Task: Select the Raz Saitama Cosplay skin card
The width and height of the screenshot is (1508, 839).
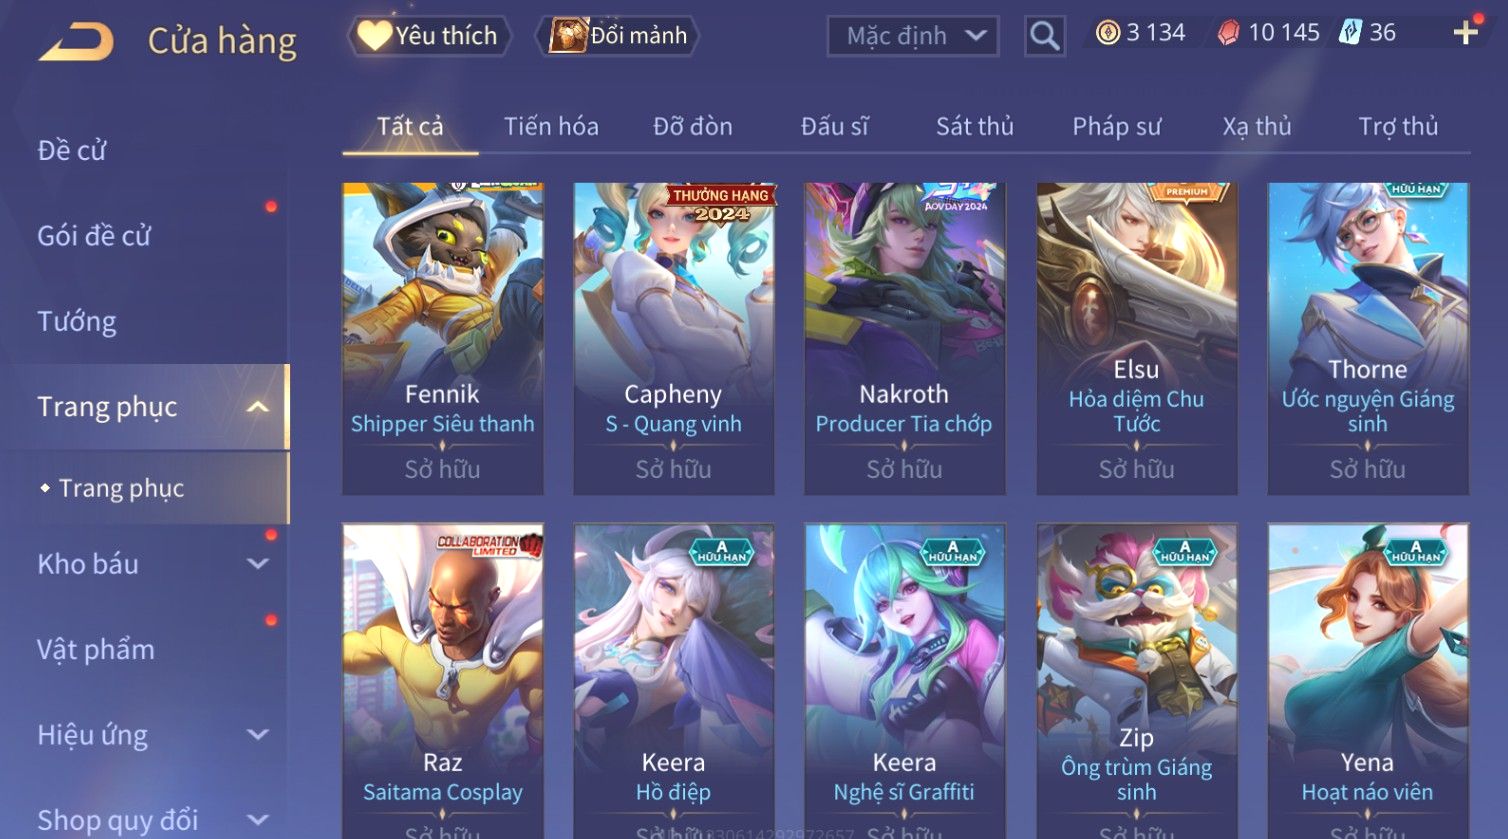Action: click(443, 681)
